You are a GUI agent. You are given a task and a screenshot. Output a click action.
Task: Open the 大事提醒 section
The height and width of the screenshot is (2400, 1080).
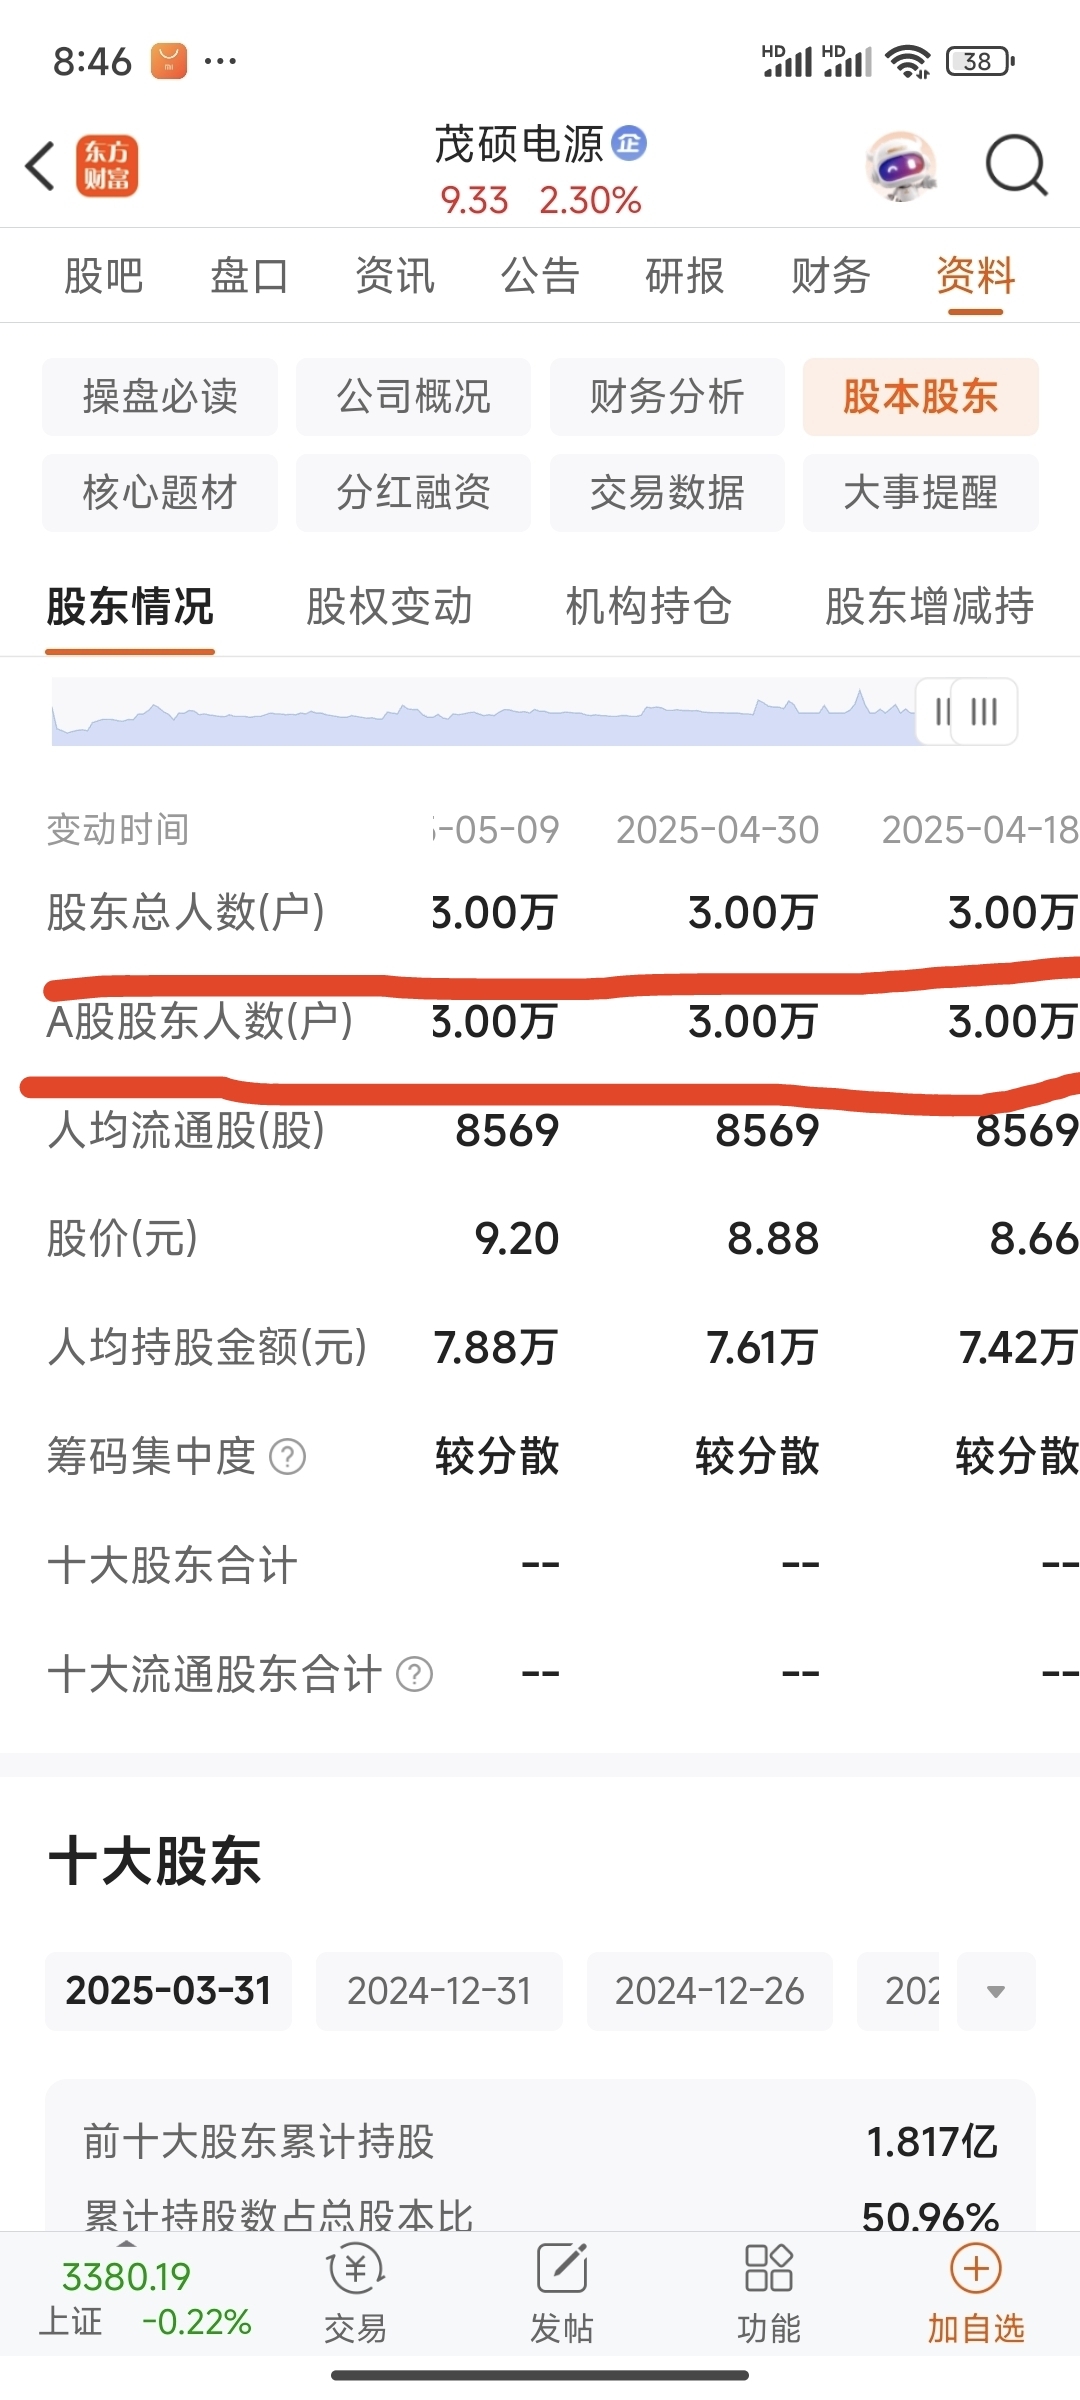(921, 492)
